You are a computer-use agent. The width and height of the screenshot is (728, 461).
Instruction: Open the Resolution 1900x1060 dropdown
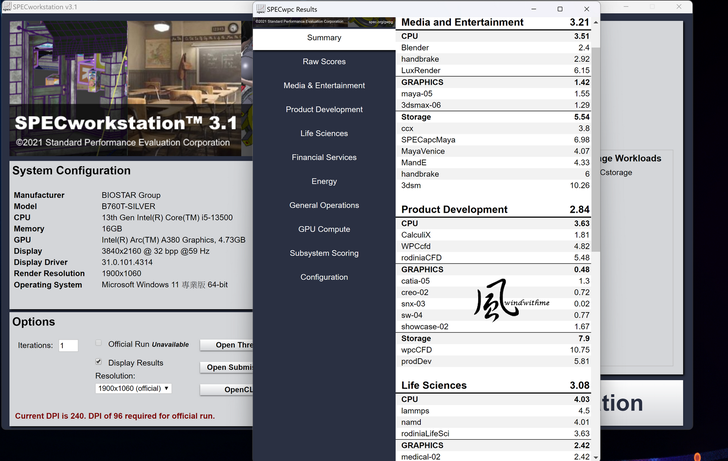[133, 388]
